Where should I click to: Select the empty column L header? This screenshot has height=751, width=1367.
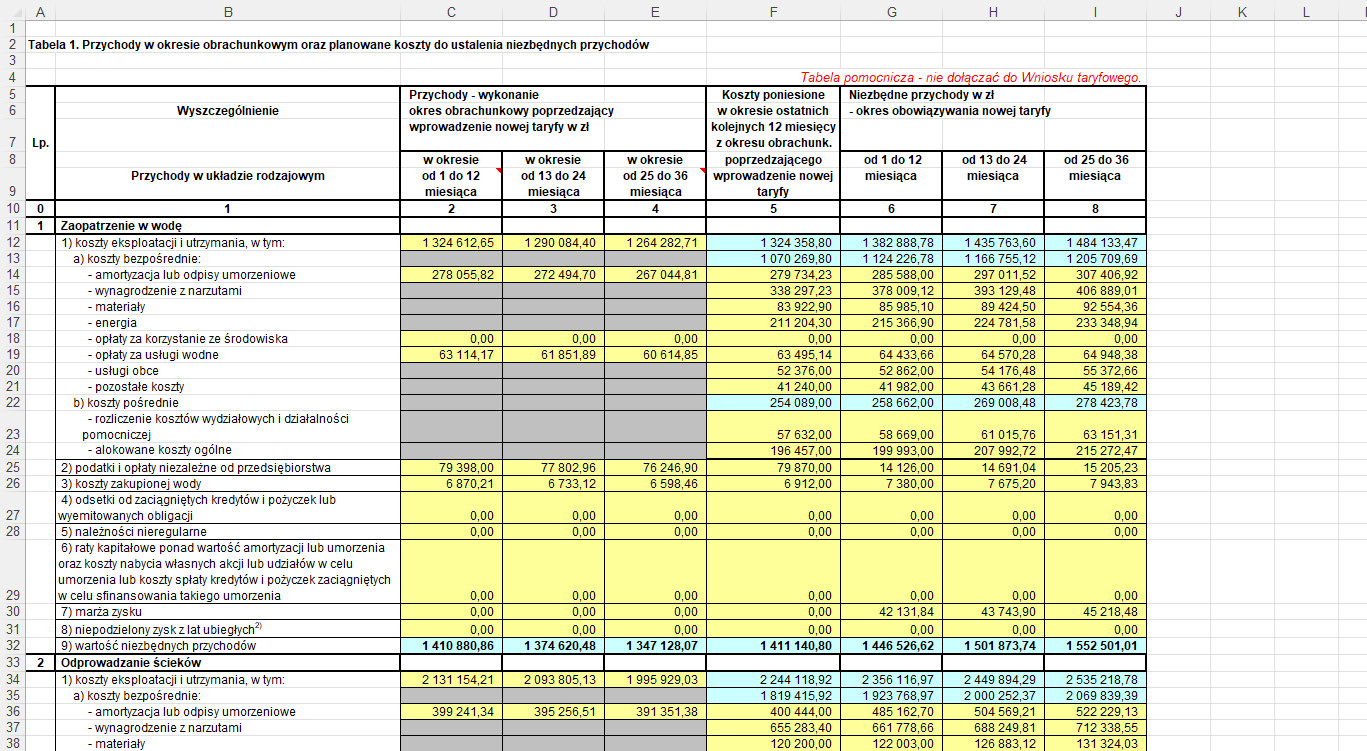coord(1306,12)
